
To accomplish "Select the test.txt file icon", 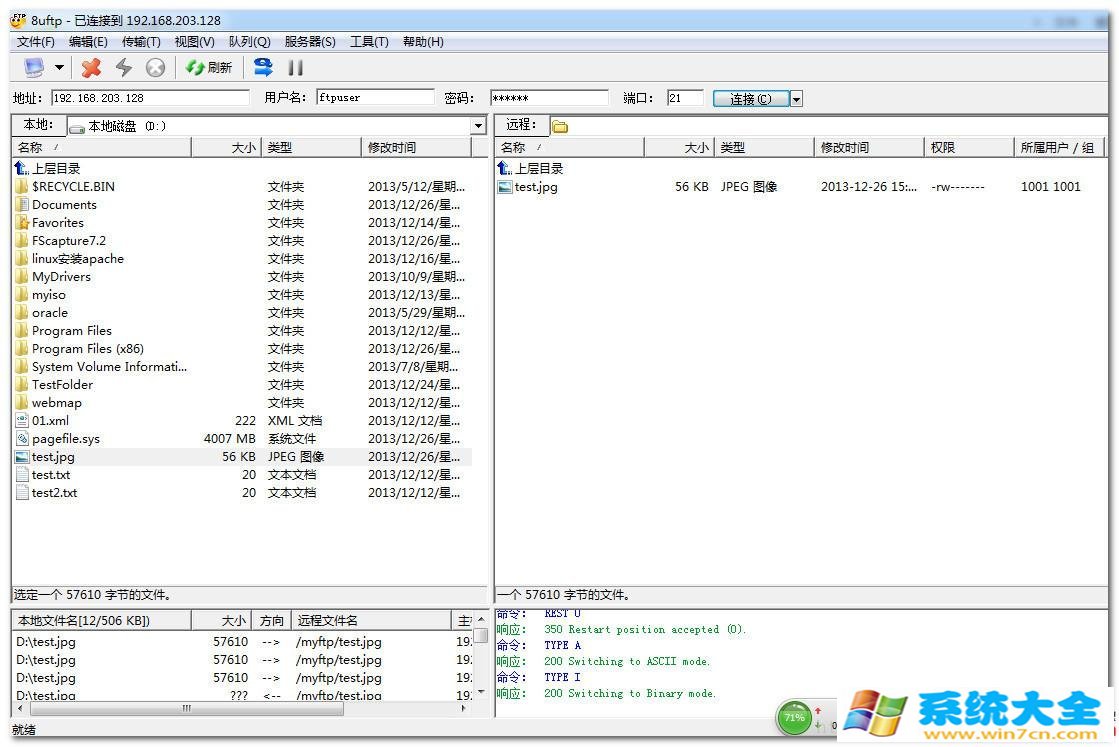I will pos(22,474).
